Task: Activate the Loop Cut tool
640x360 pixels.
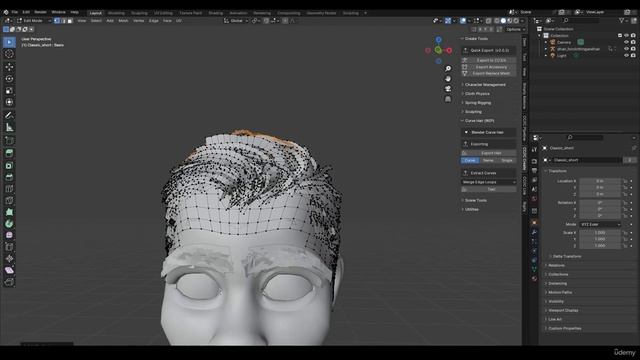Action: [x=9, y=189]
